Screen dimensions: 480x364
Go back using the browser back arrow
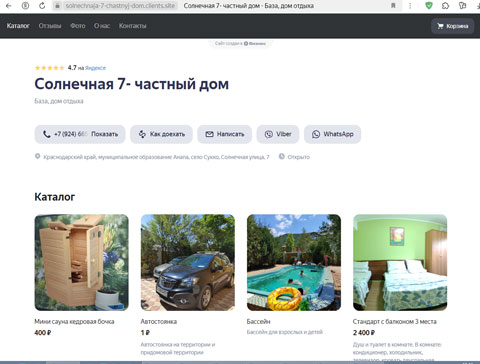coord(9,6)
